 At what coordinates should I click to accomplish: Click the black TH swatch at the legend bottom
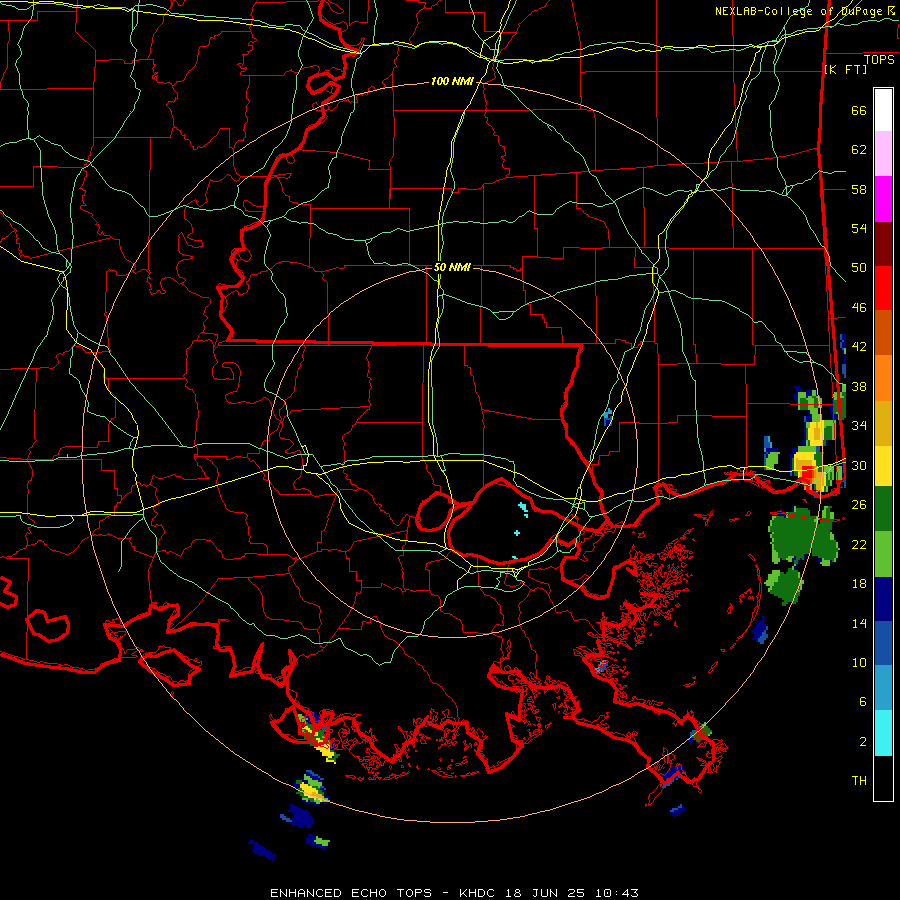[x=883, y=778]
